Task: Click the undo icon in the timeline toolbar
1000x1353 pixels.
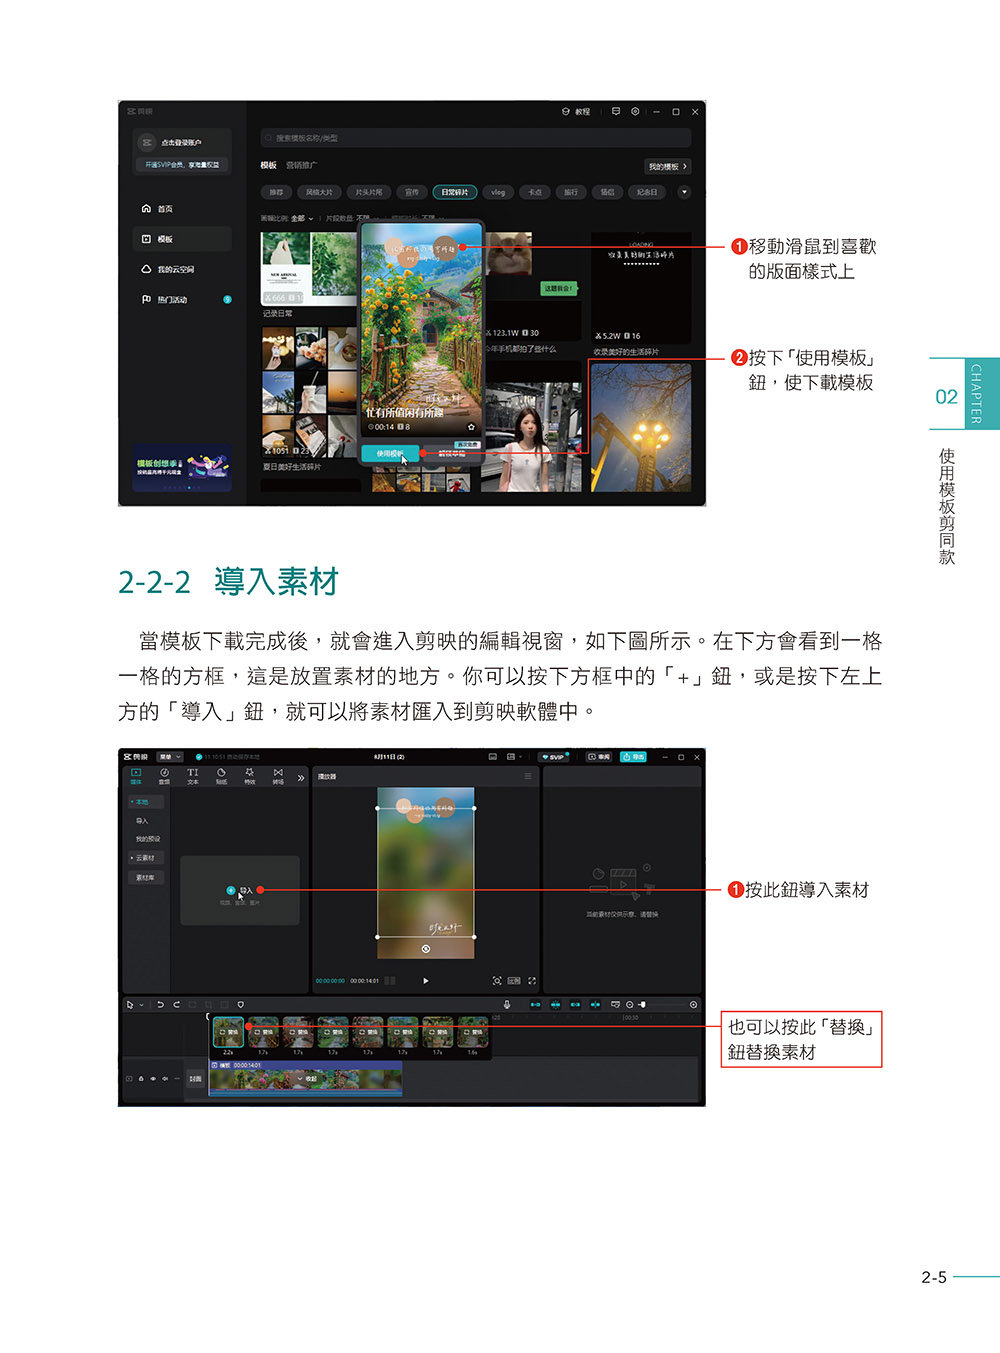Action: coord(160,1003)
